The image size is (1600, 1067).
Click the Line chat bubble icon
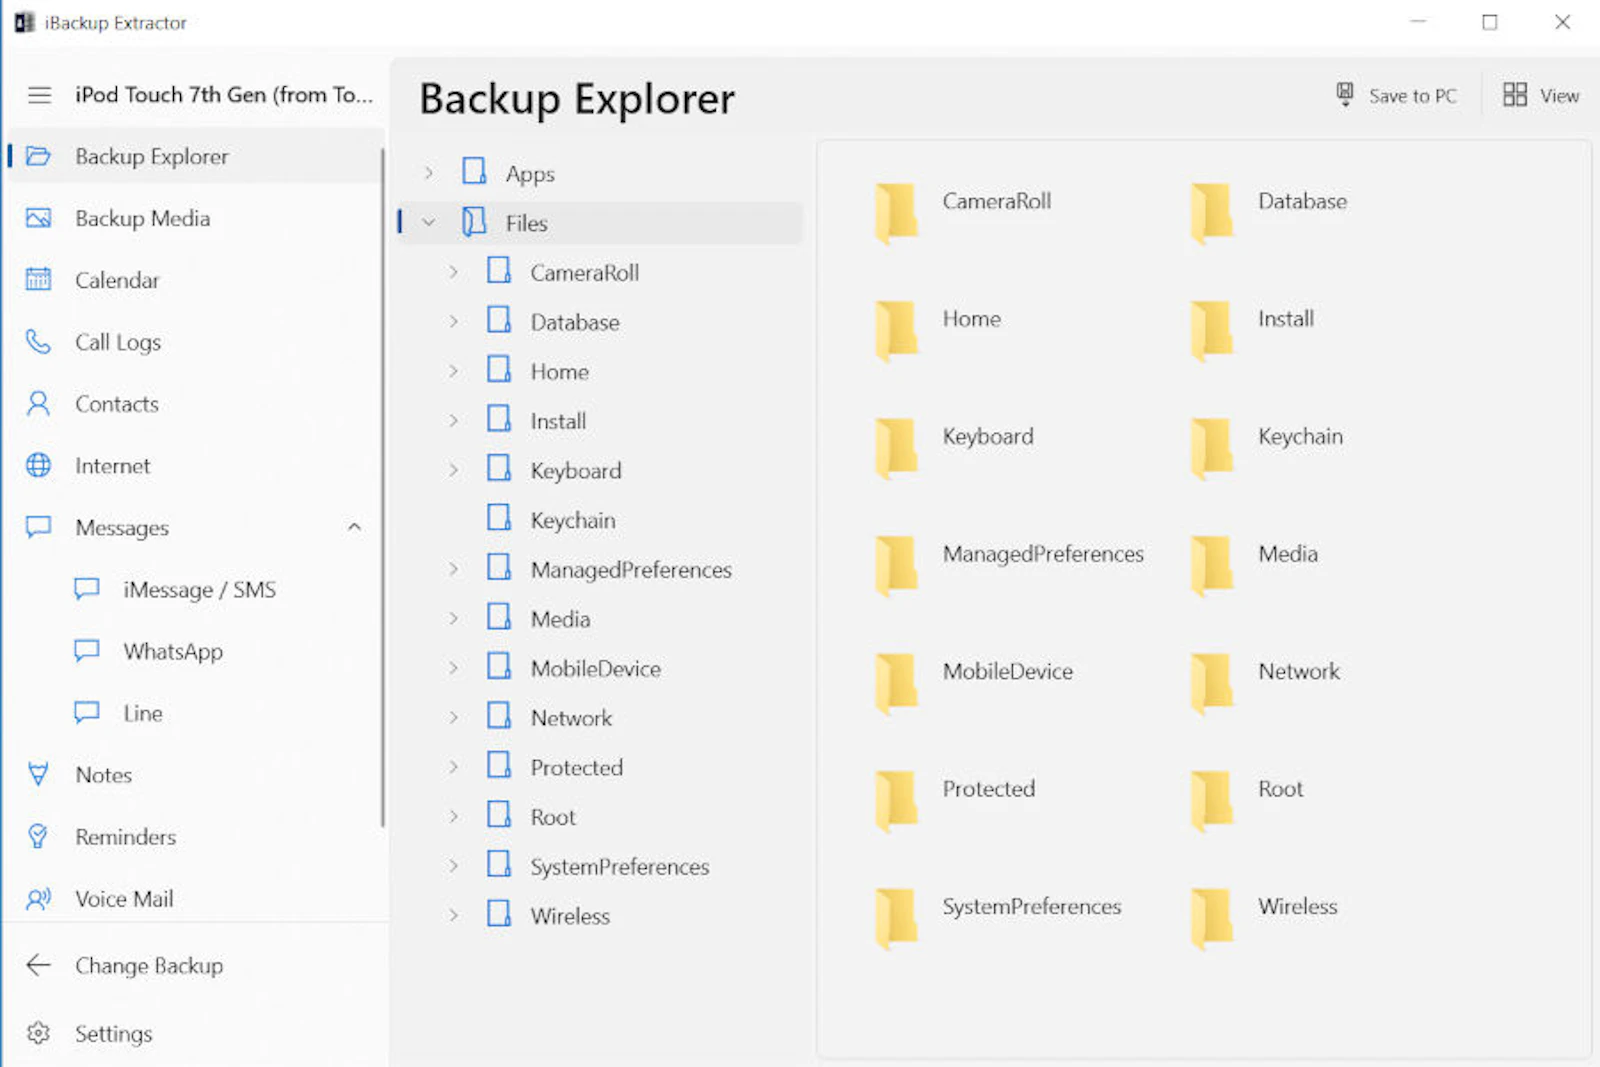click(87, 713)
